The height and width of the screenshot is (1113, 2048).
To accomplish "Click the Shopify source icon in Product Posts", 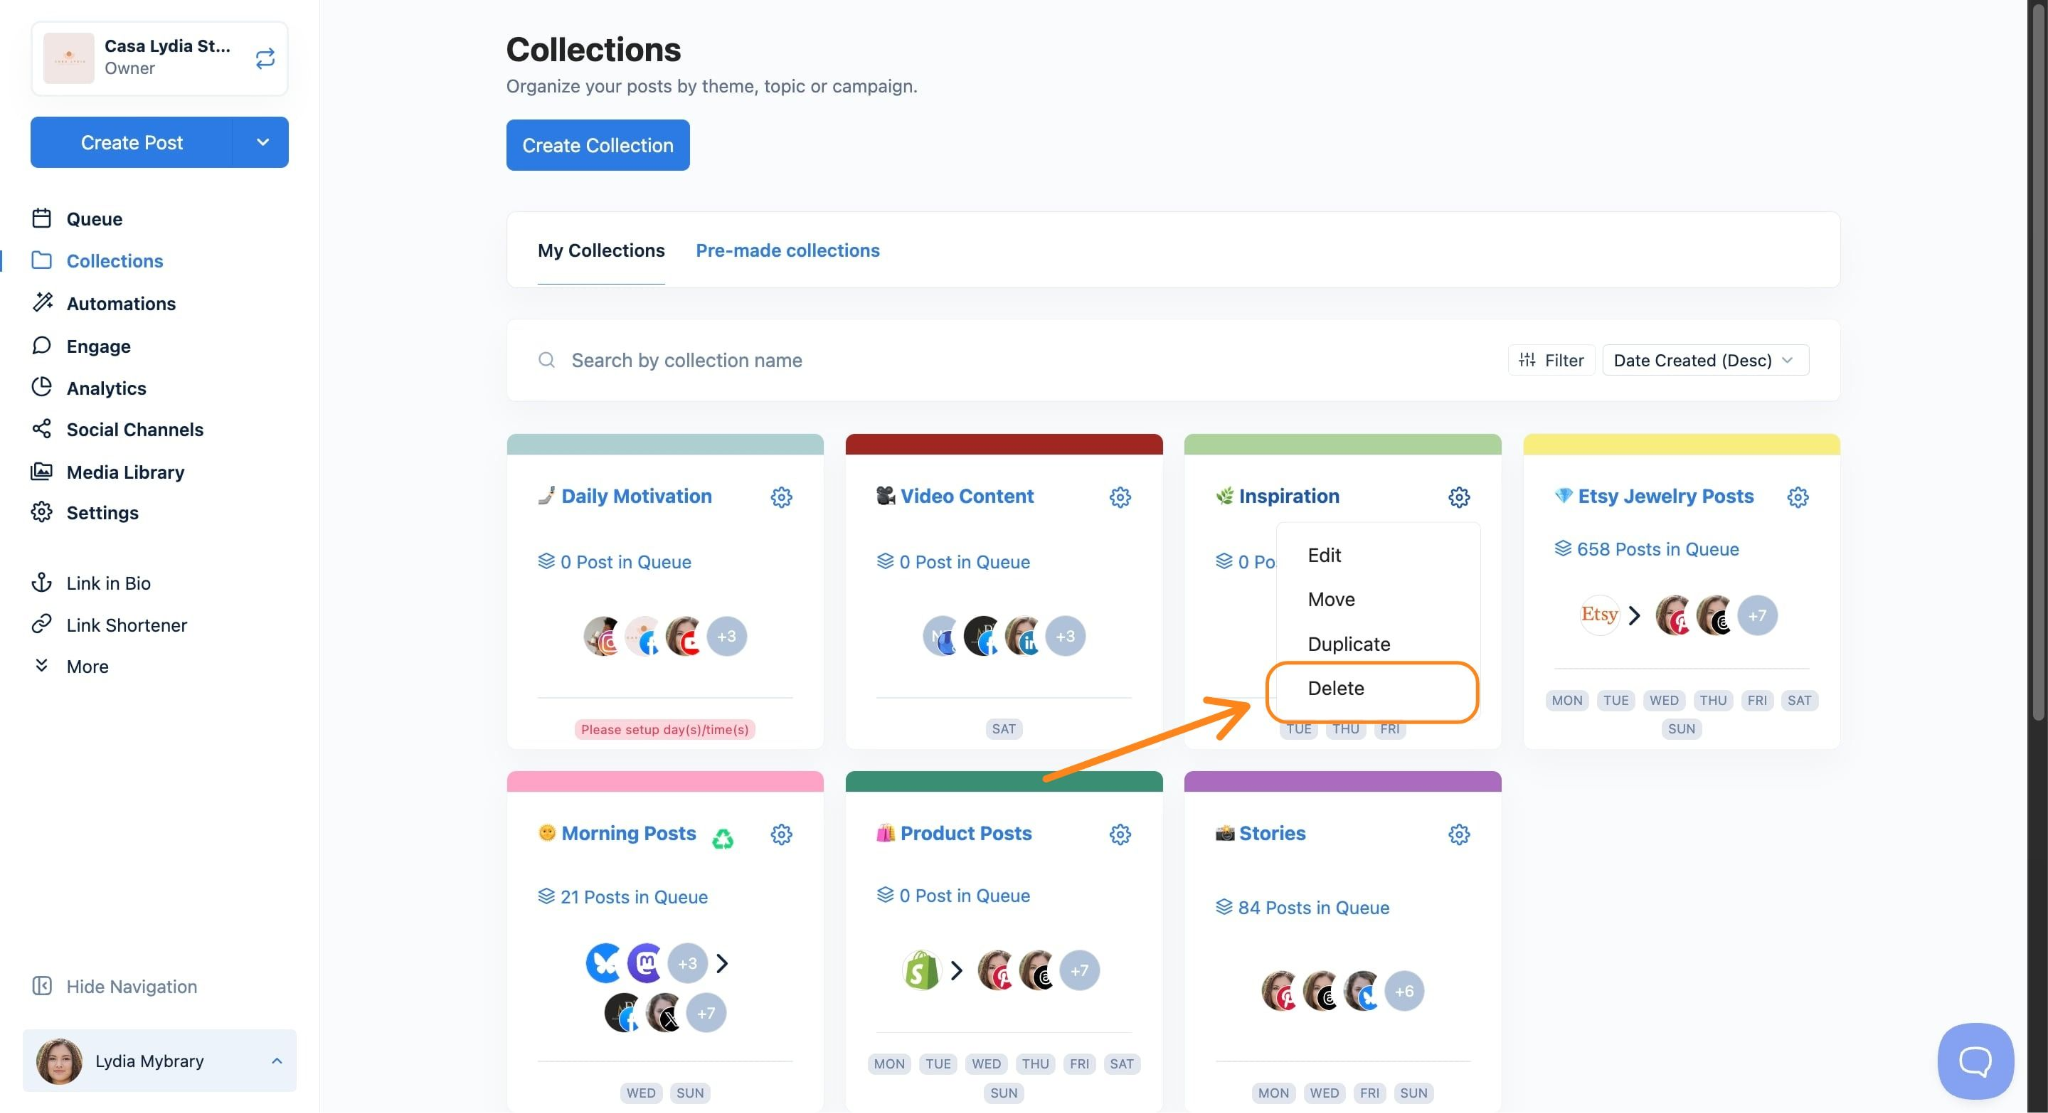I will pyautogui.click(x=921, y=970).
